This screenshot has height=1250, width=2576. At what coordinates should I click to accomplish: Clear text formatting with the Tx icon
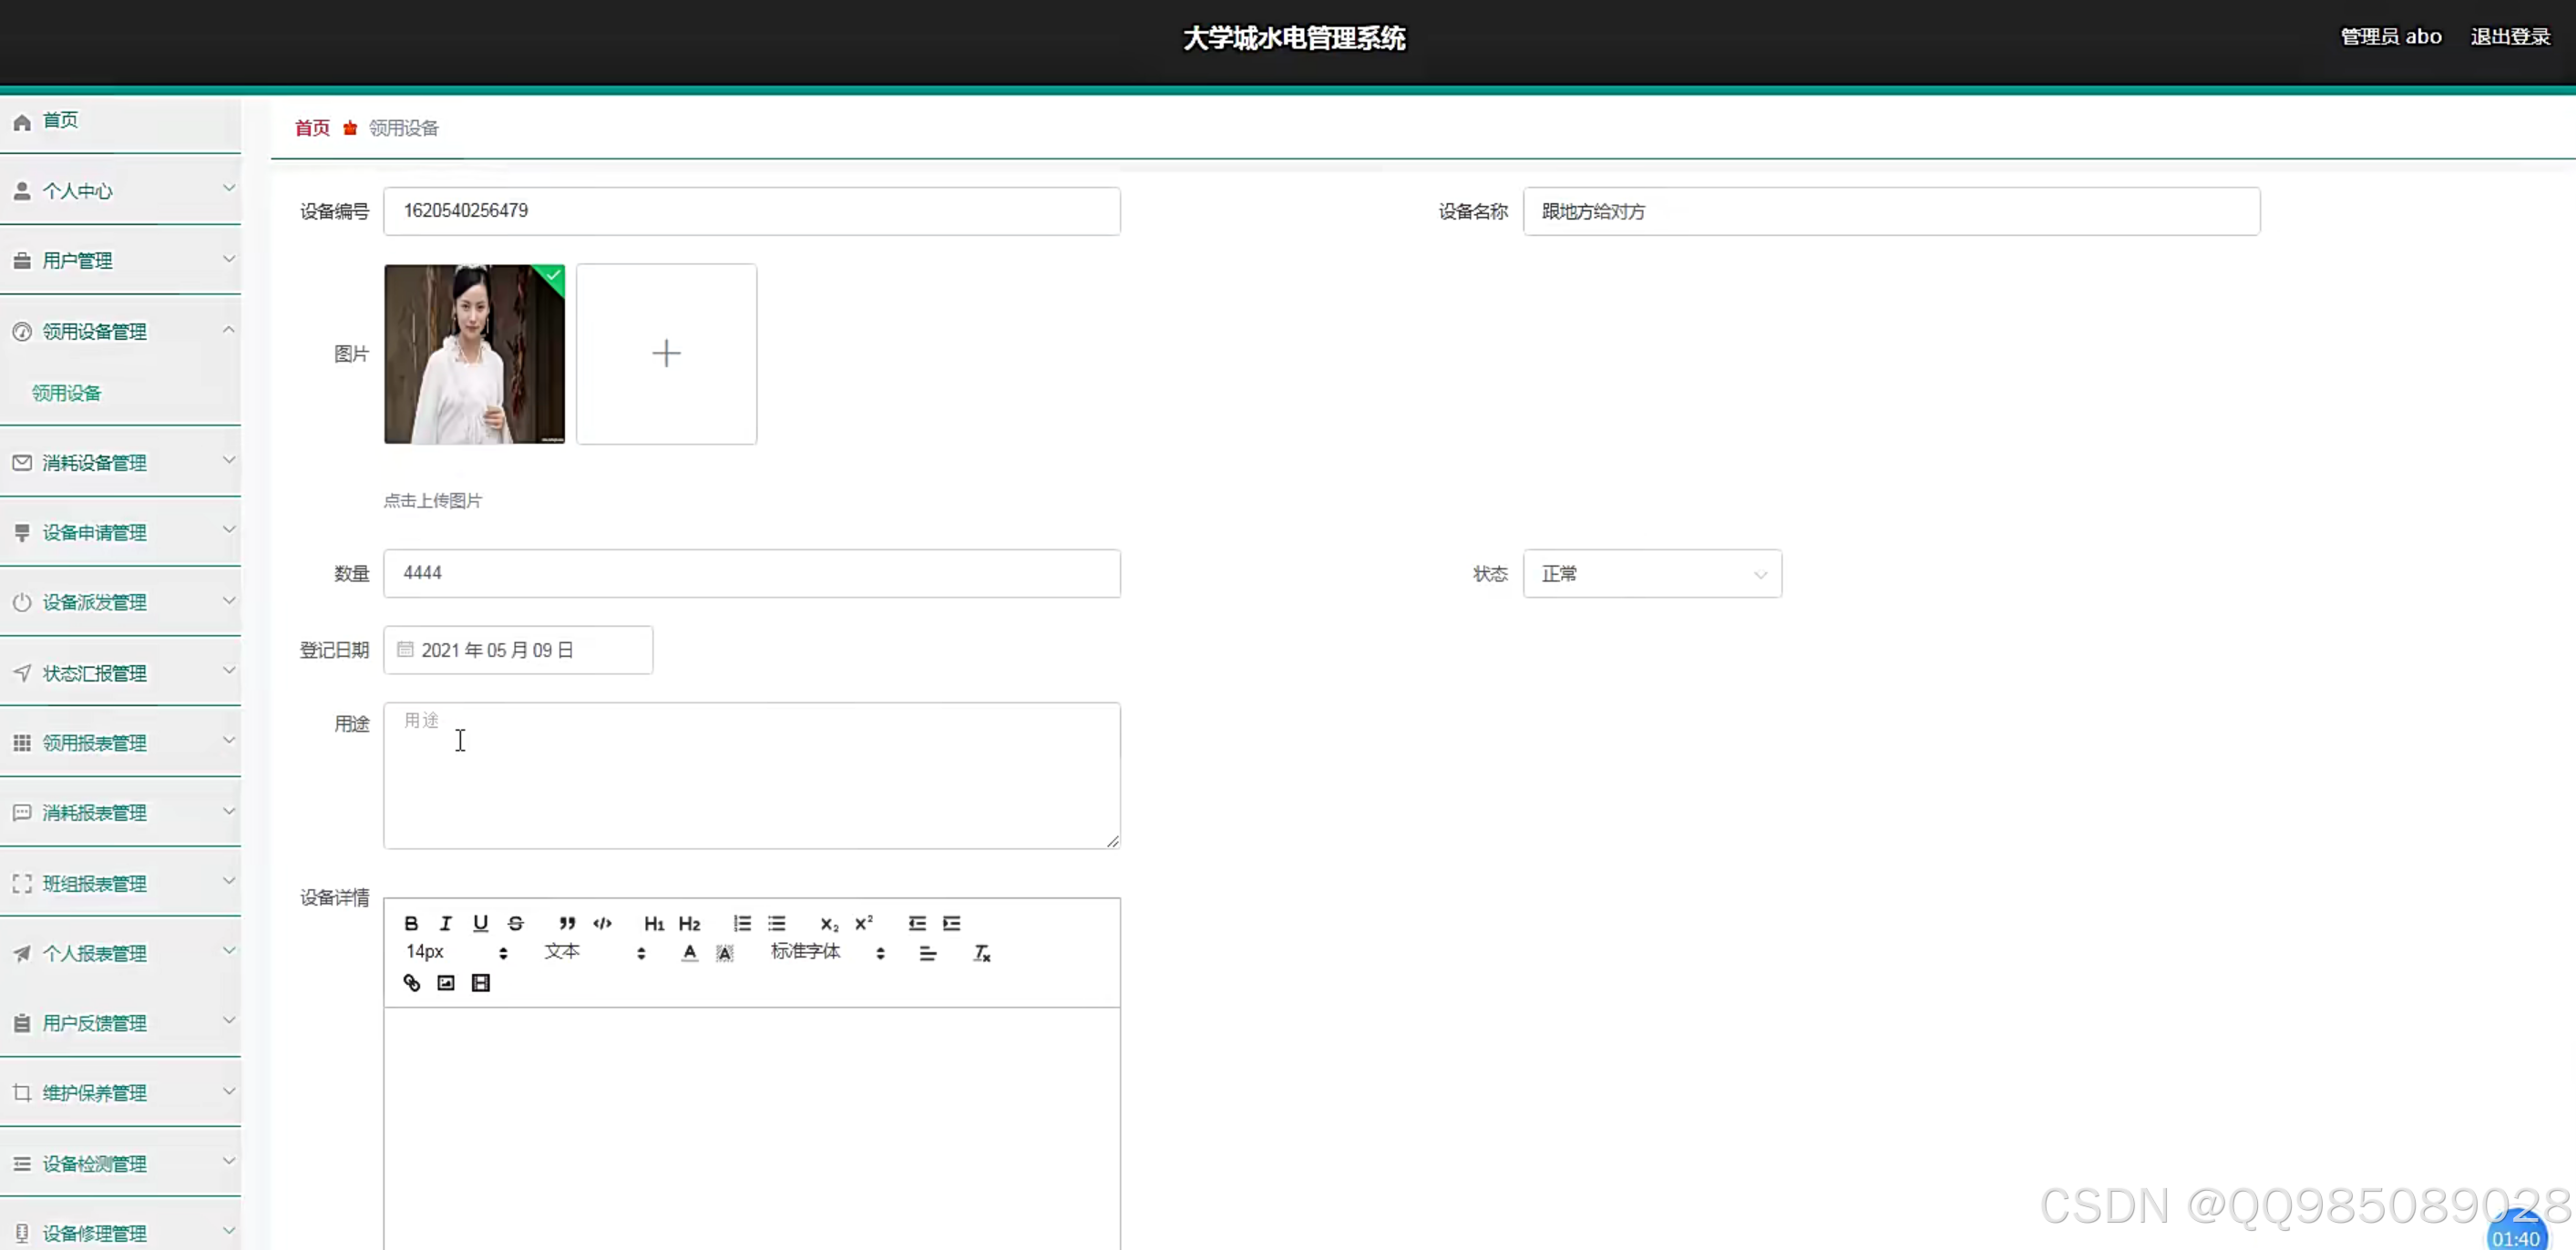981,953
